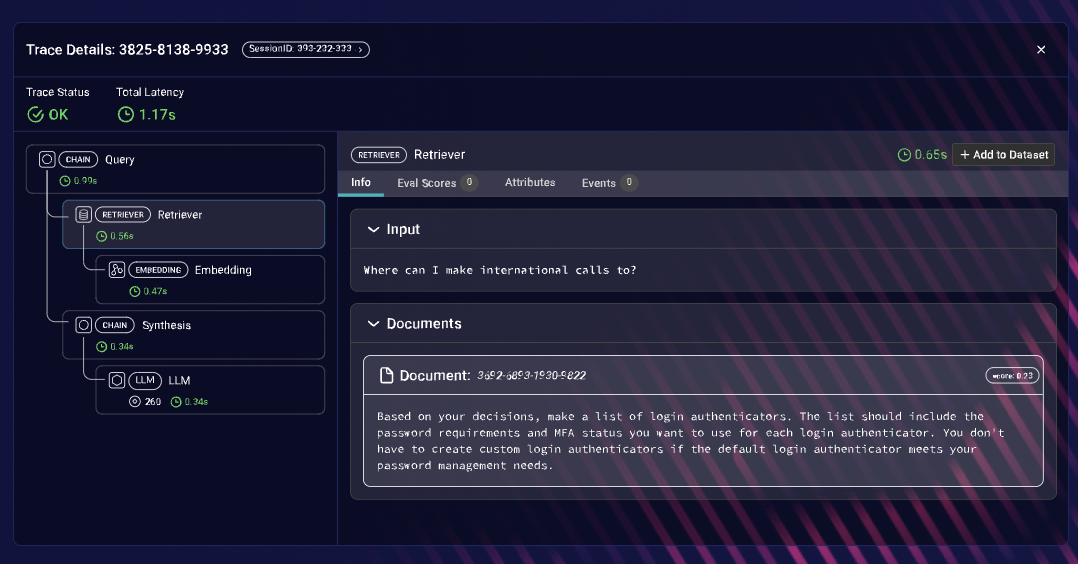
Task: Click the 0.99s value under Query
Action: point(85,181)
